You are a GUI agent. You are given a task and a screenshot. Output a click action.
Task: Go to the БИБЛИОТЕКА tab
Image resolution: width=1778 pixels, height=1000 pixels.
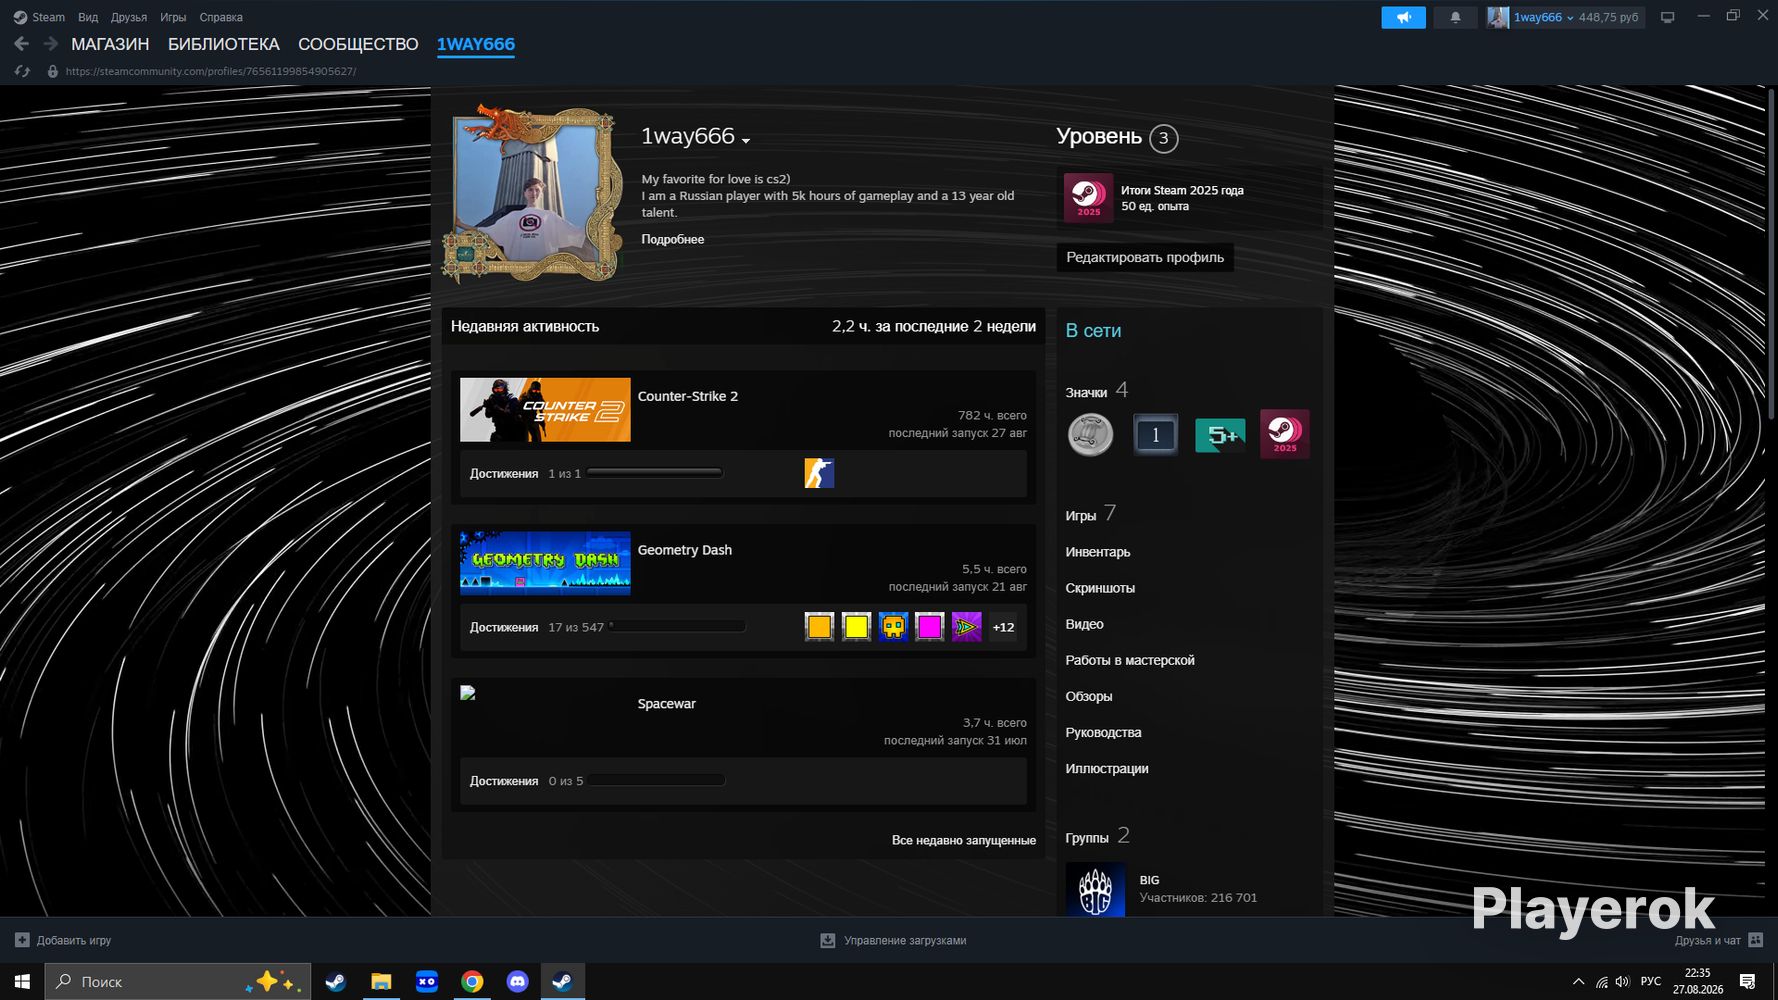[x=224, y=44]
